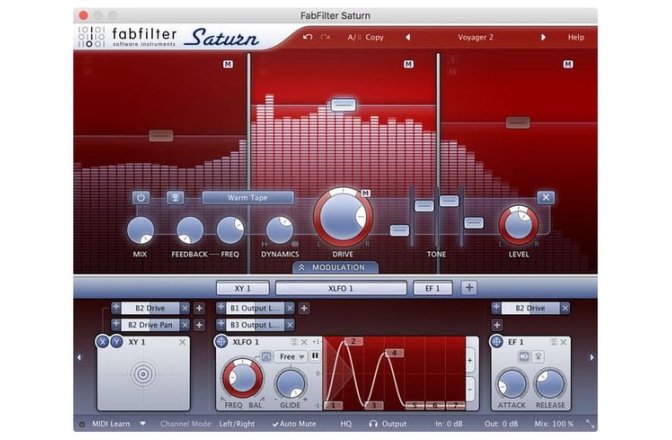The image size is (672, 440).
Task: Remove the B1 Output L... modulation slot
Action: [x=290, y=308]
